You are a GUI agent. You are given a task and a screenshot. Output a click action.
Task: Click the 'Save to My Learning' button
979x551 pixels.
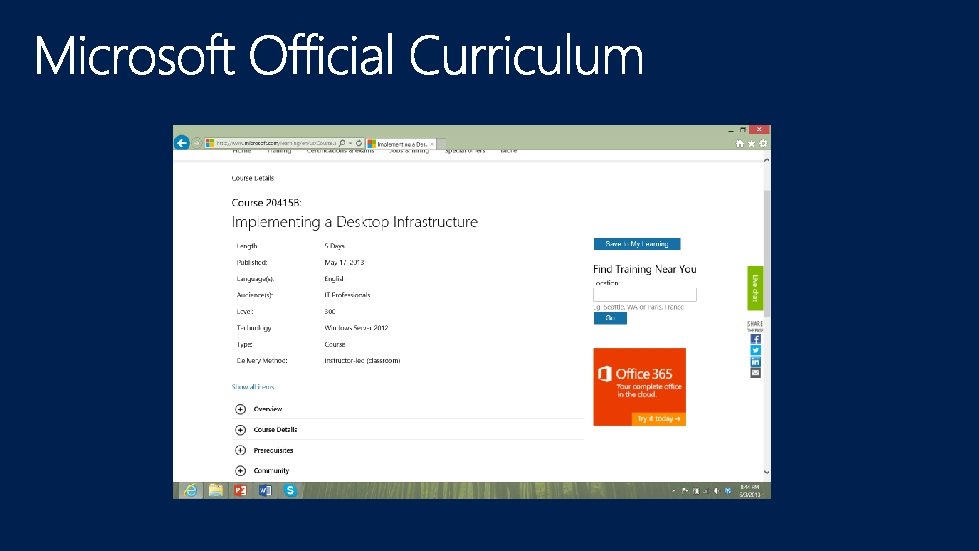(637, 244)
